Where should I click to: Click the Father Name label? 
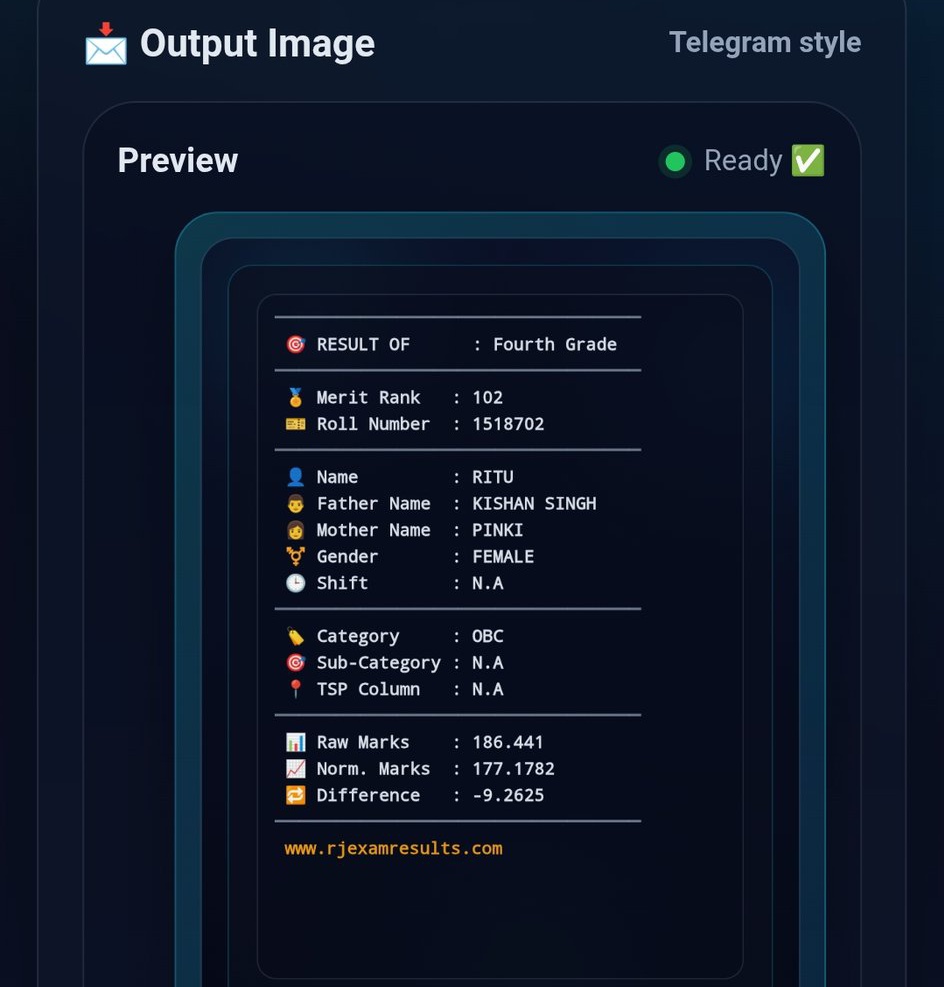click(x=373, y=504)
